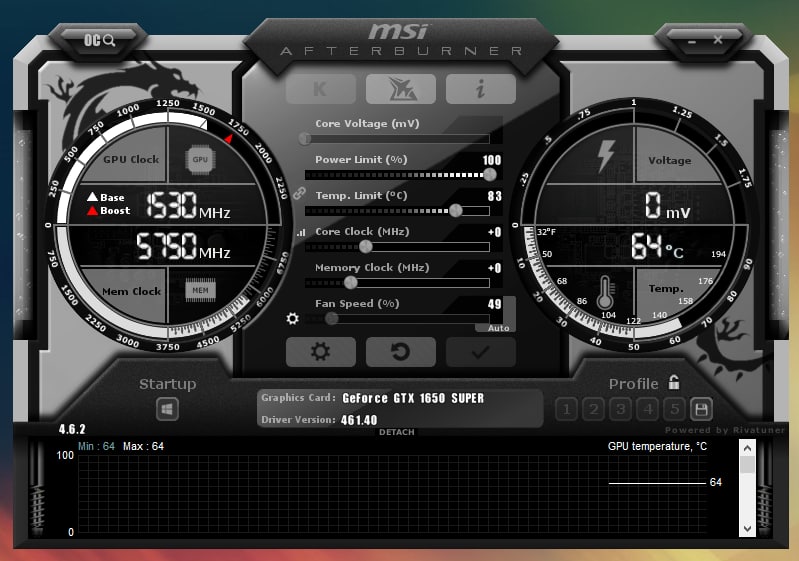Open the OC Scanner button

point(99,40)
